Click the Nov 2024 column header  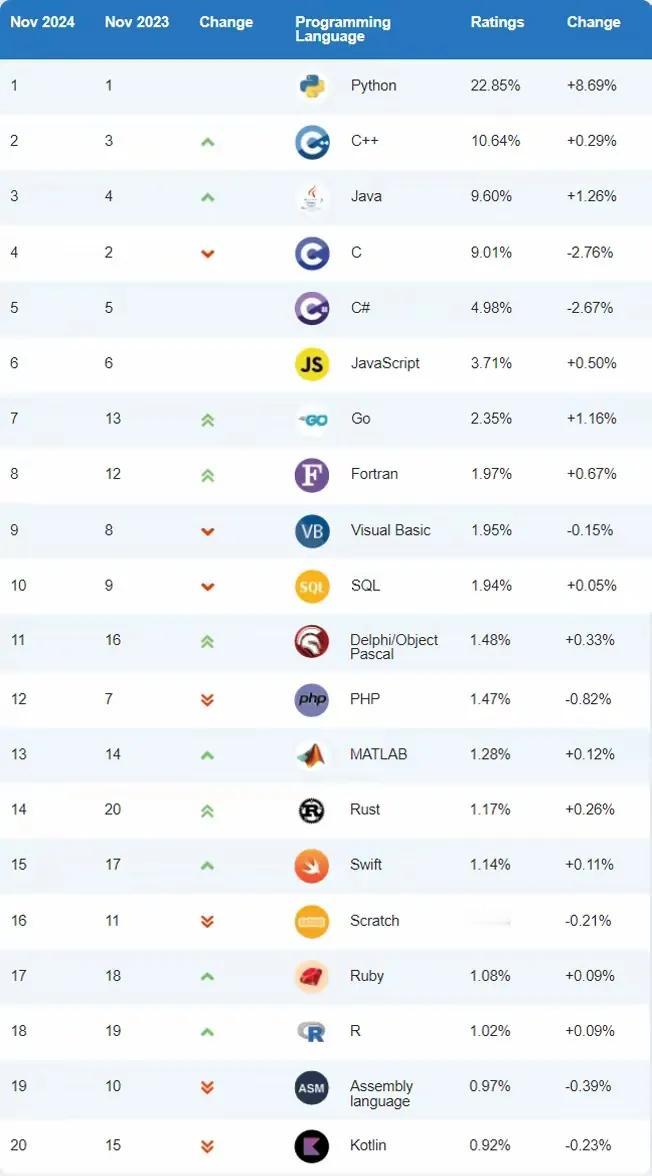(x=42, y=22)
